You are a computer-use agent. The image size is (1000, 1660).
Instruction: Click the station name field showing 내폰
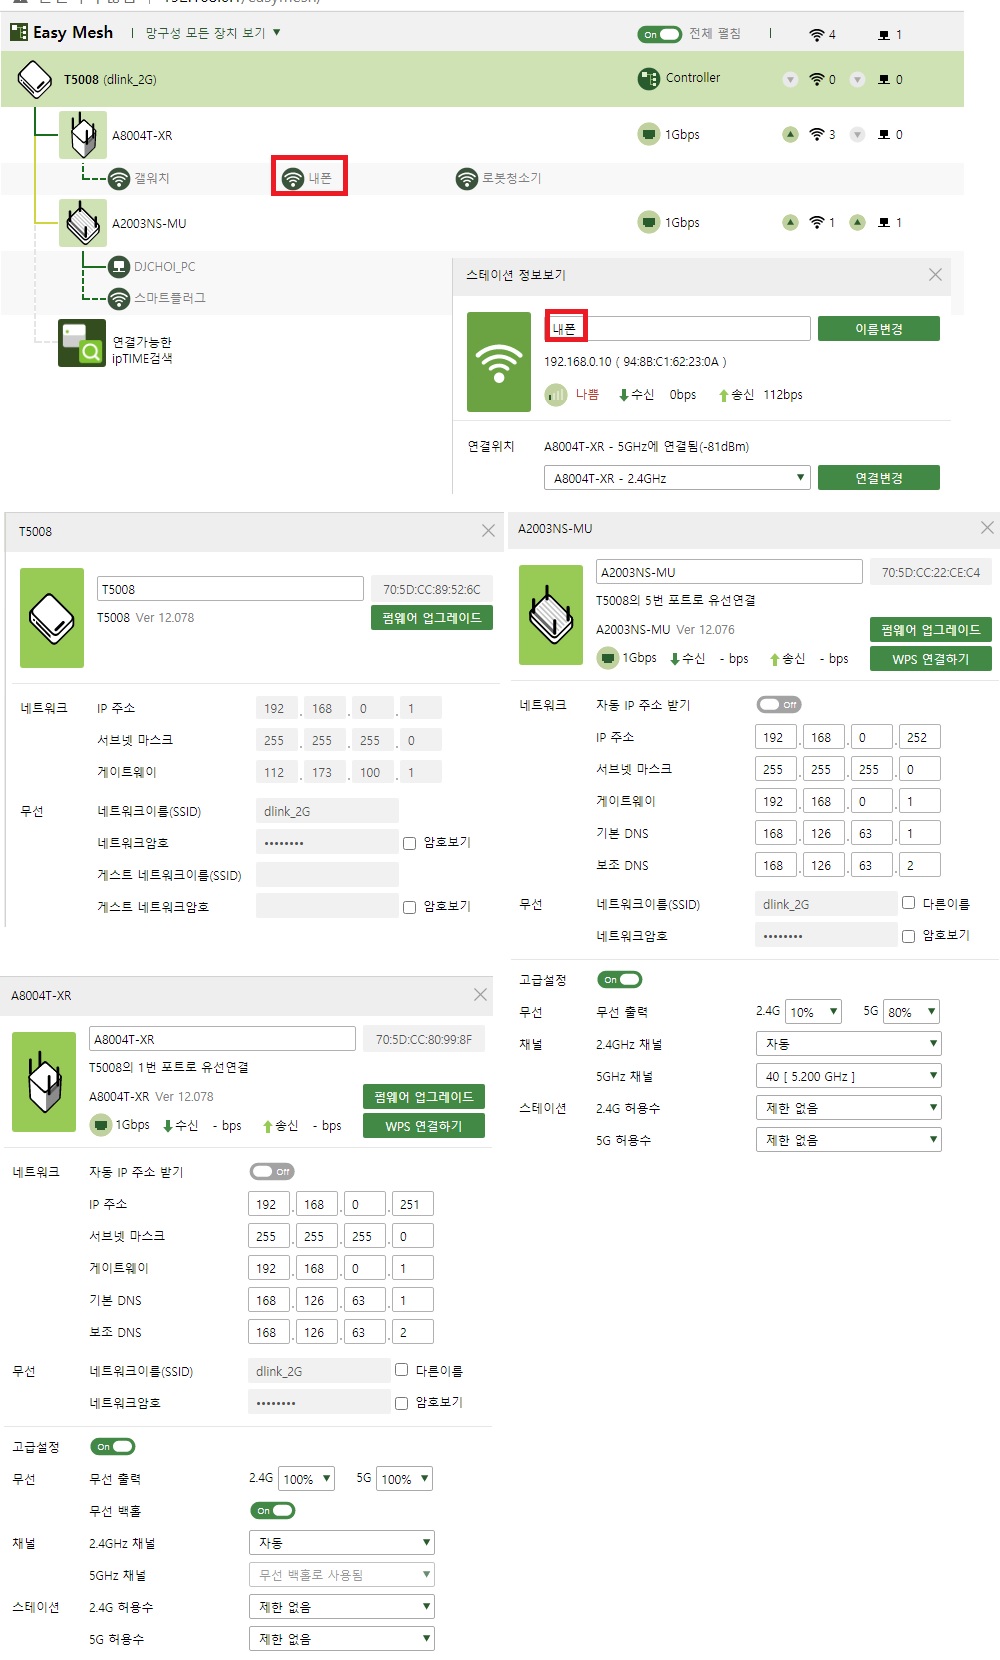point(677,328)
